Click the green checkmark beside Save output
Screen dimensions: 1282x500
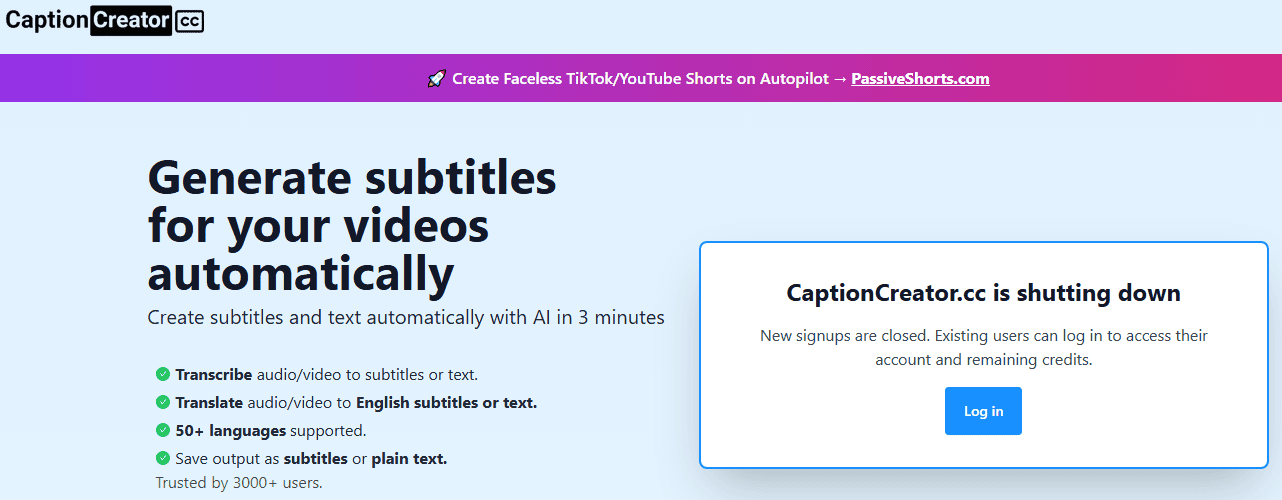click(x=162, y=458)
